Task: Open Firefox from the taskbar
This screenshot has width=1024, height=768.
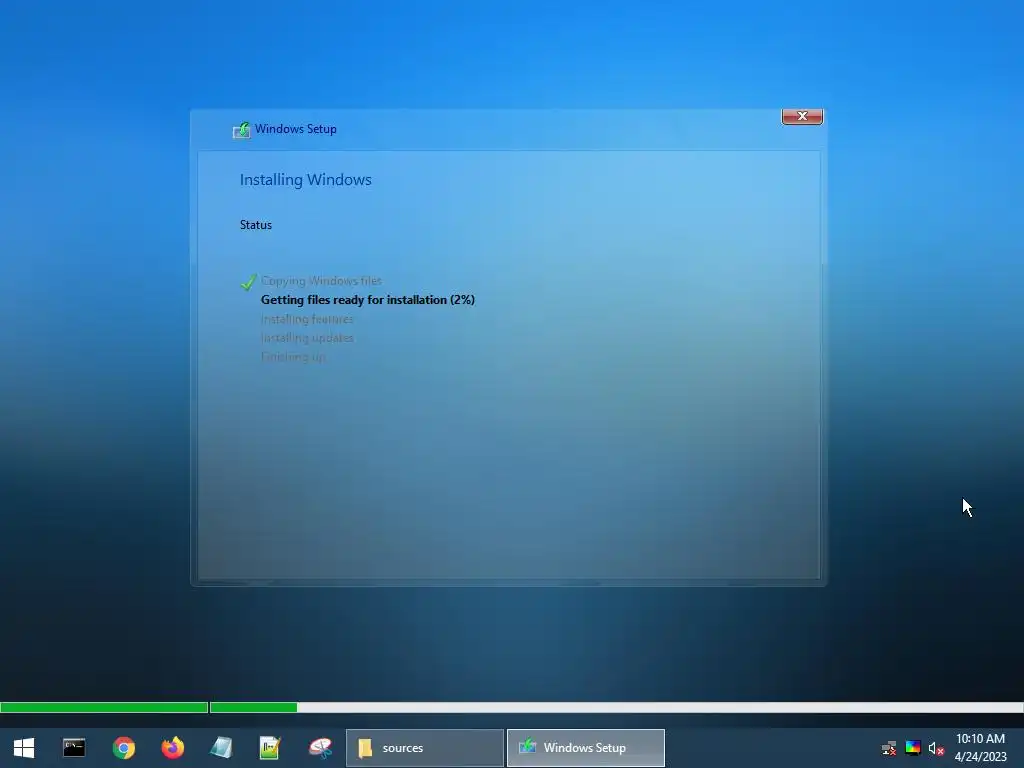Action: pyautogui.click(x=172, y=748)
